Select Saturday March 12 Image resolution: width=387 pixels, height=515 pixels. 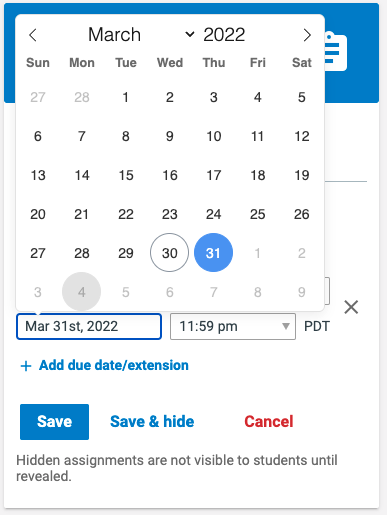click(x=302, y=136)
